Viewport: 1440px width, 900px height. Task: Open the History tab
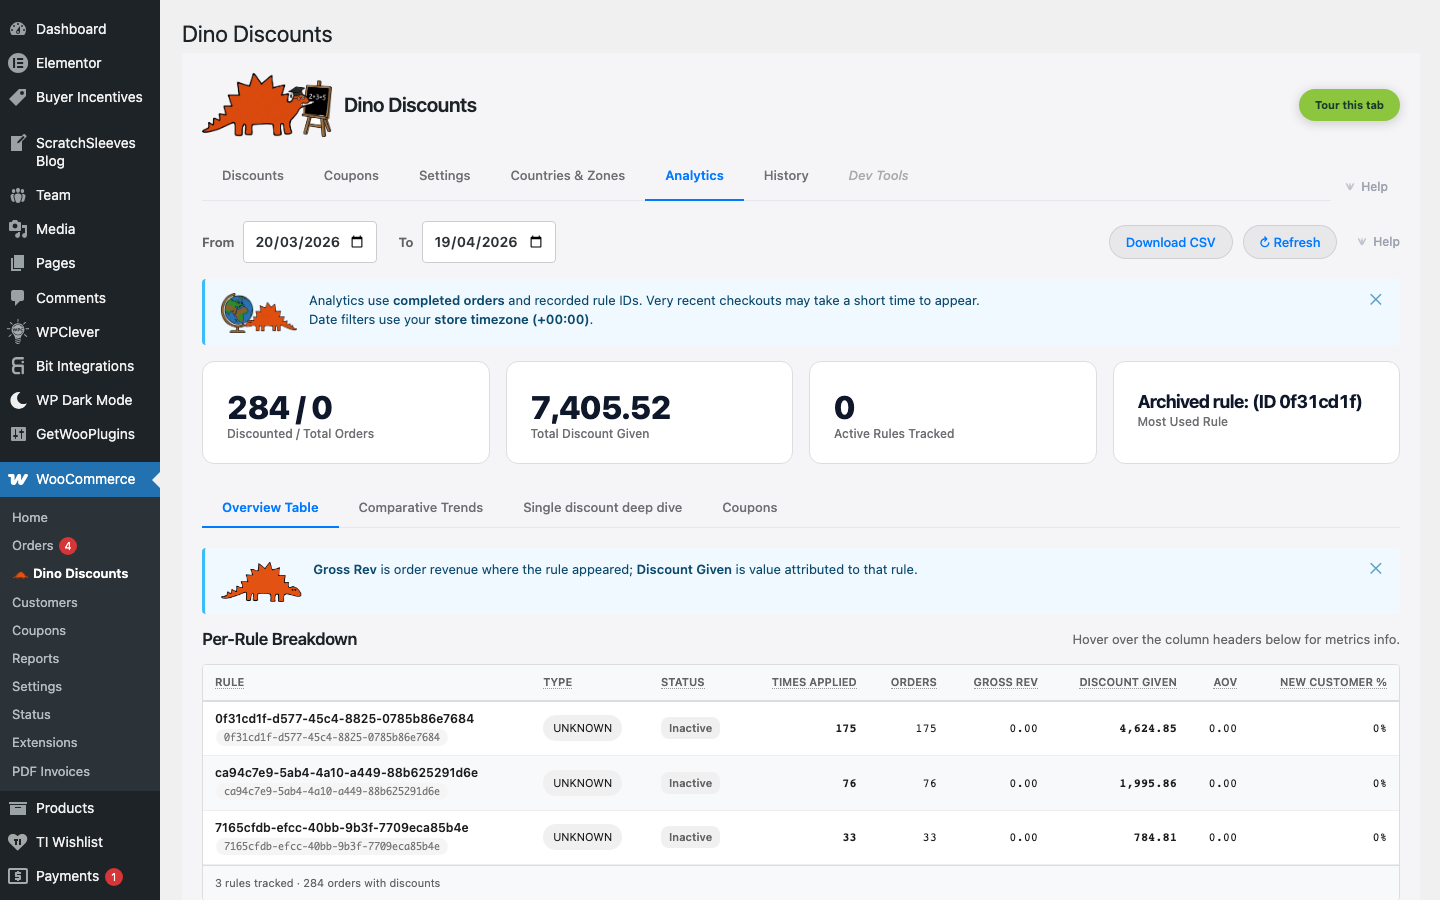tap(786, 175)
